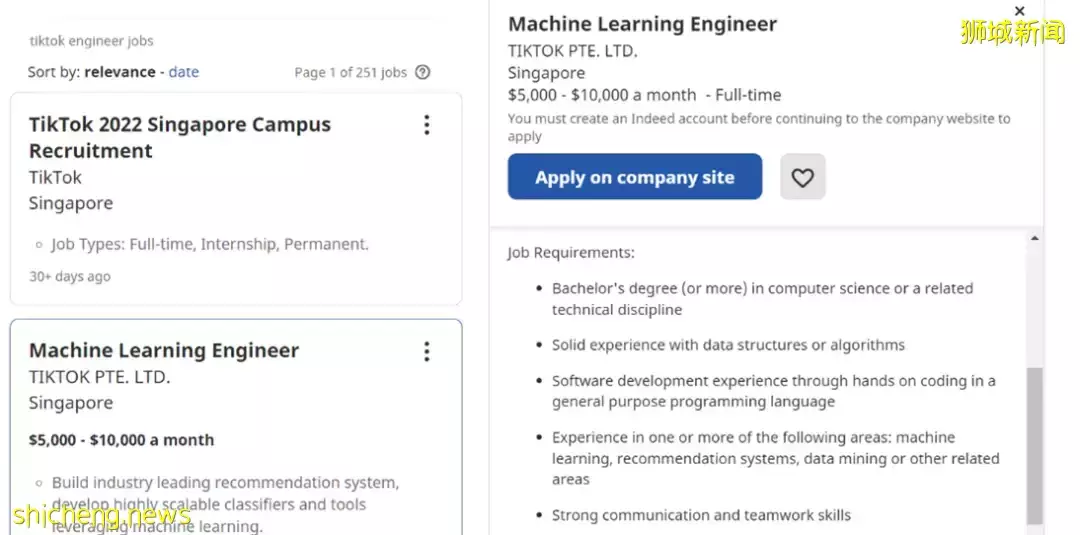Click the TikTok company name on the campus card
The height and width of the screenshot is (535, 1080).
coord(56,177)
